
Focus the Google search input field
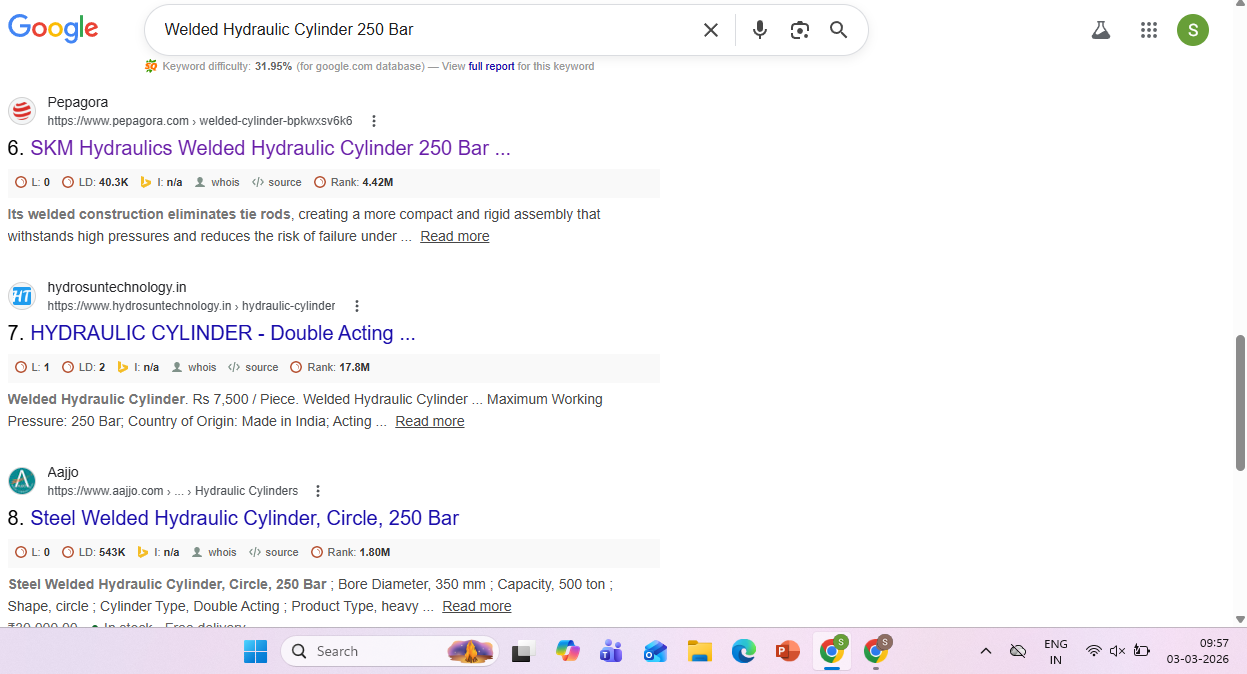click(x=425, y=30)
